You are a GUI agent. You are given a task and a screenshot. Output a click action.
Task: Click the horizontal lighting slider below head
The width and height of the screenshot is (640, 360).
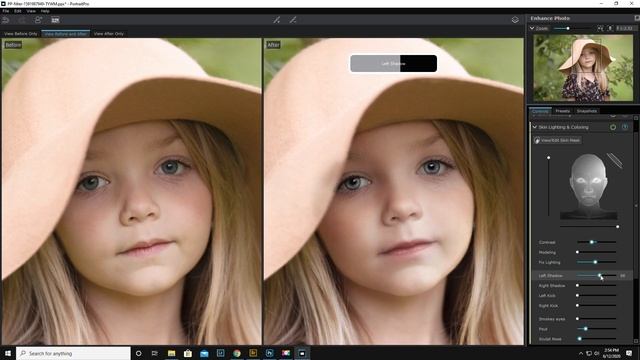589,226
